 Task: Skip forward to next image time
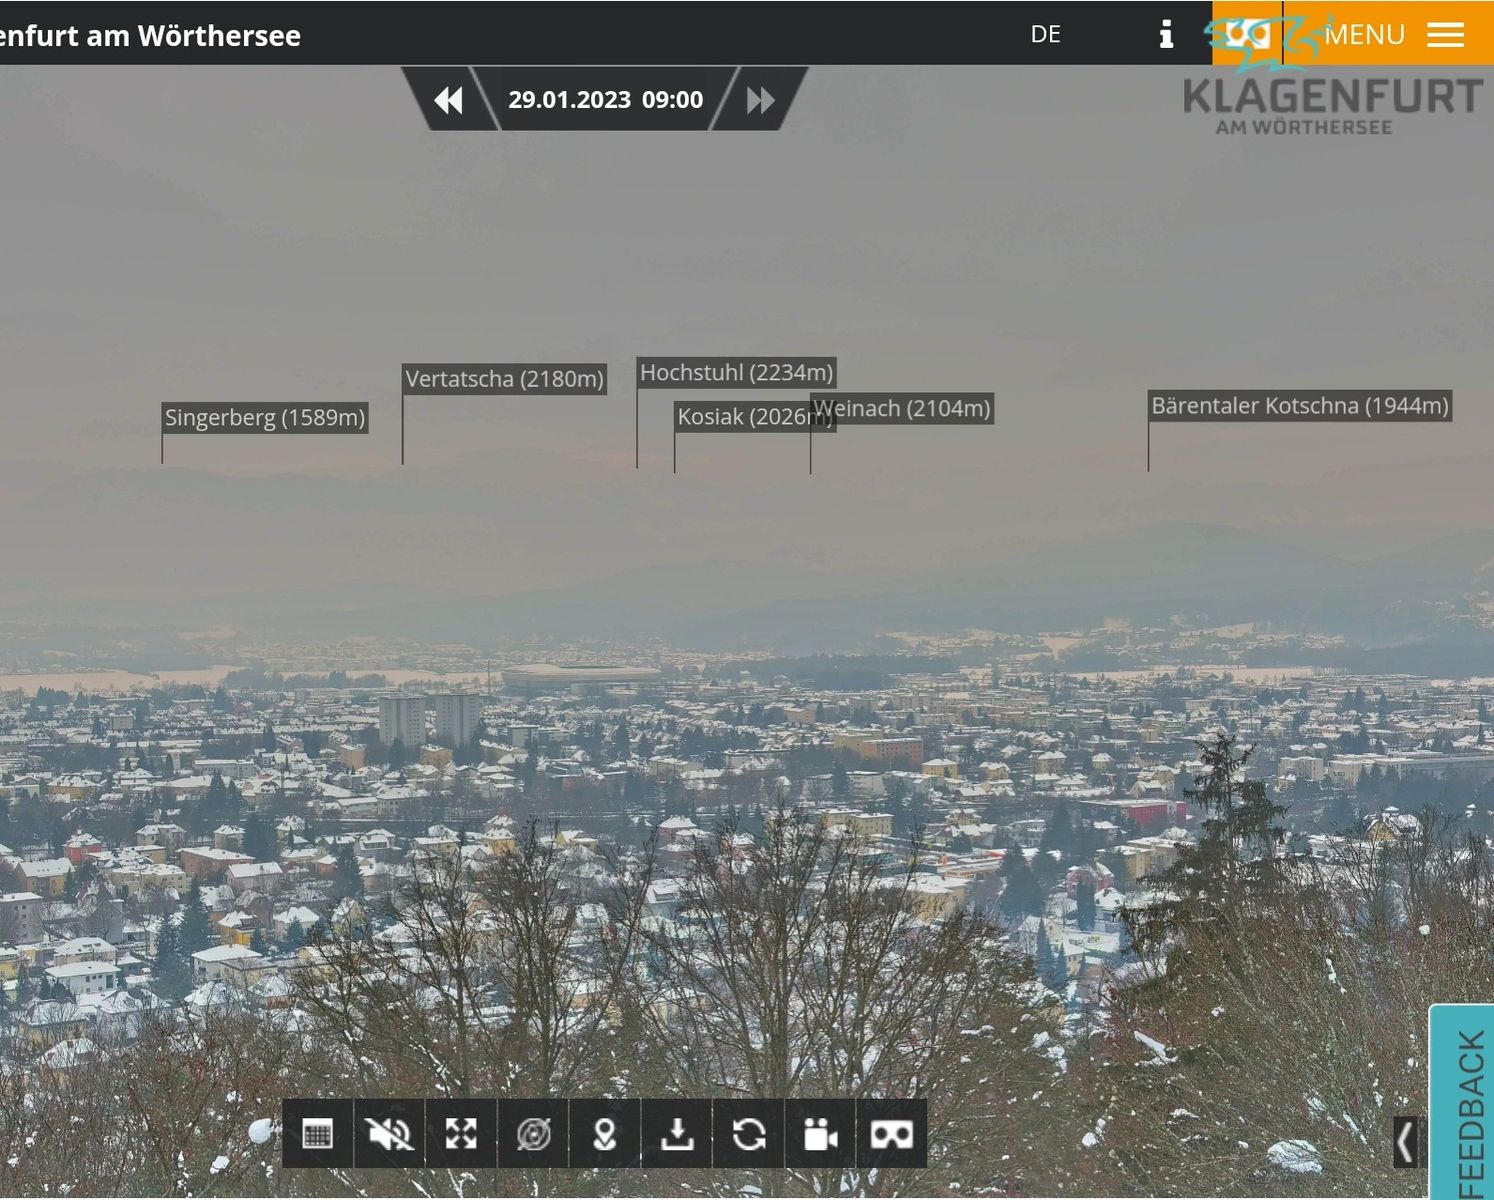click(x=760, y=100)
